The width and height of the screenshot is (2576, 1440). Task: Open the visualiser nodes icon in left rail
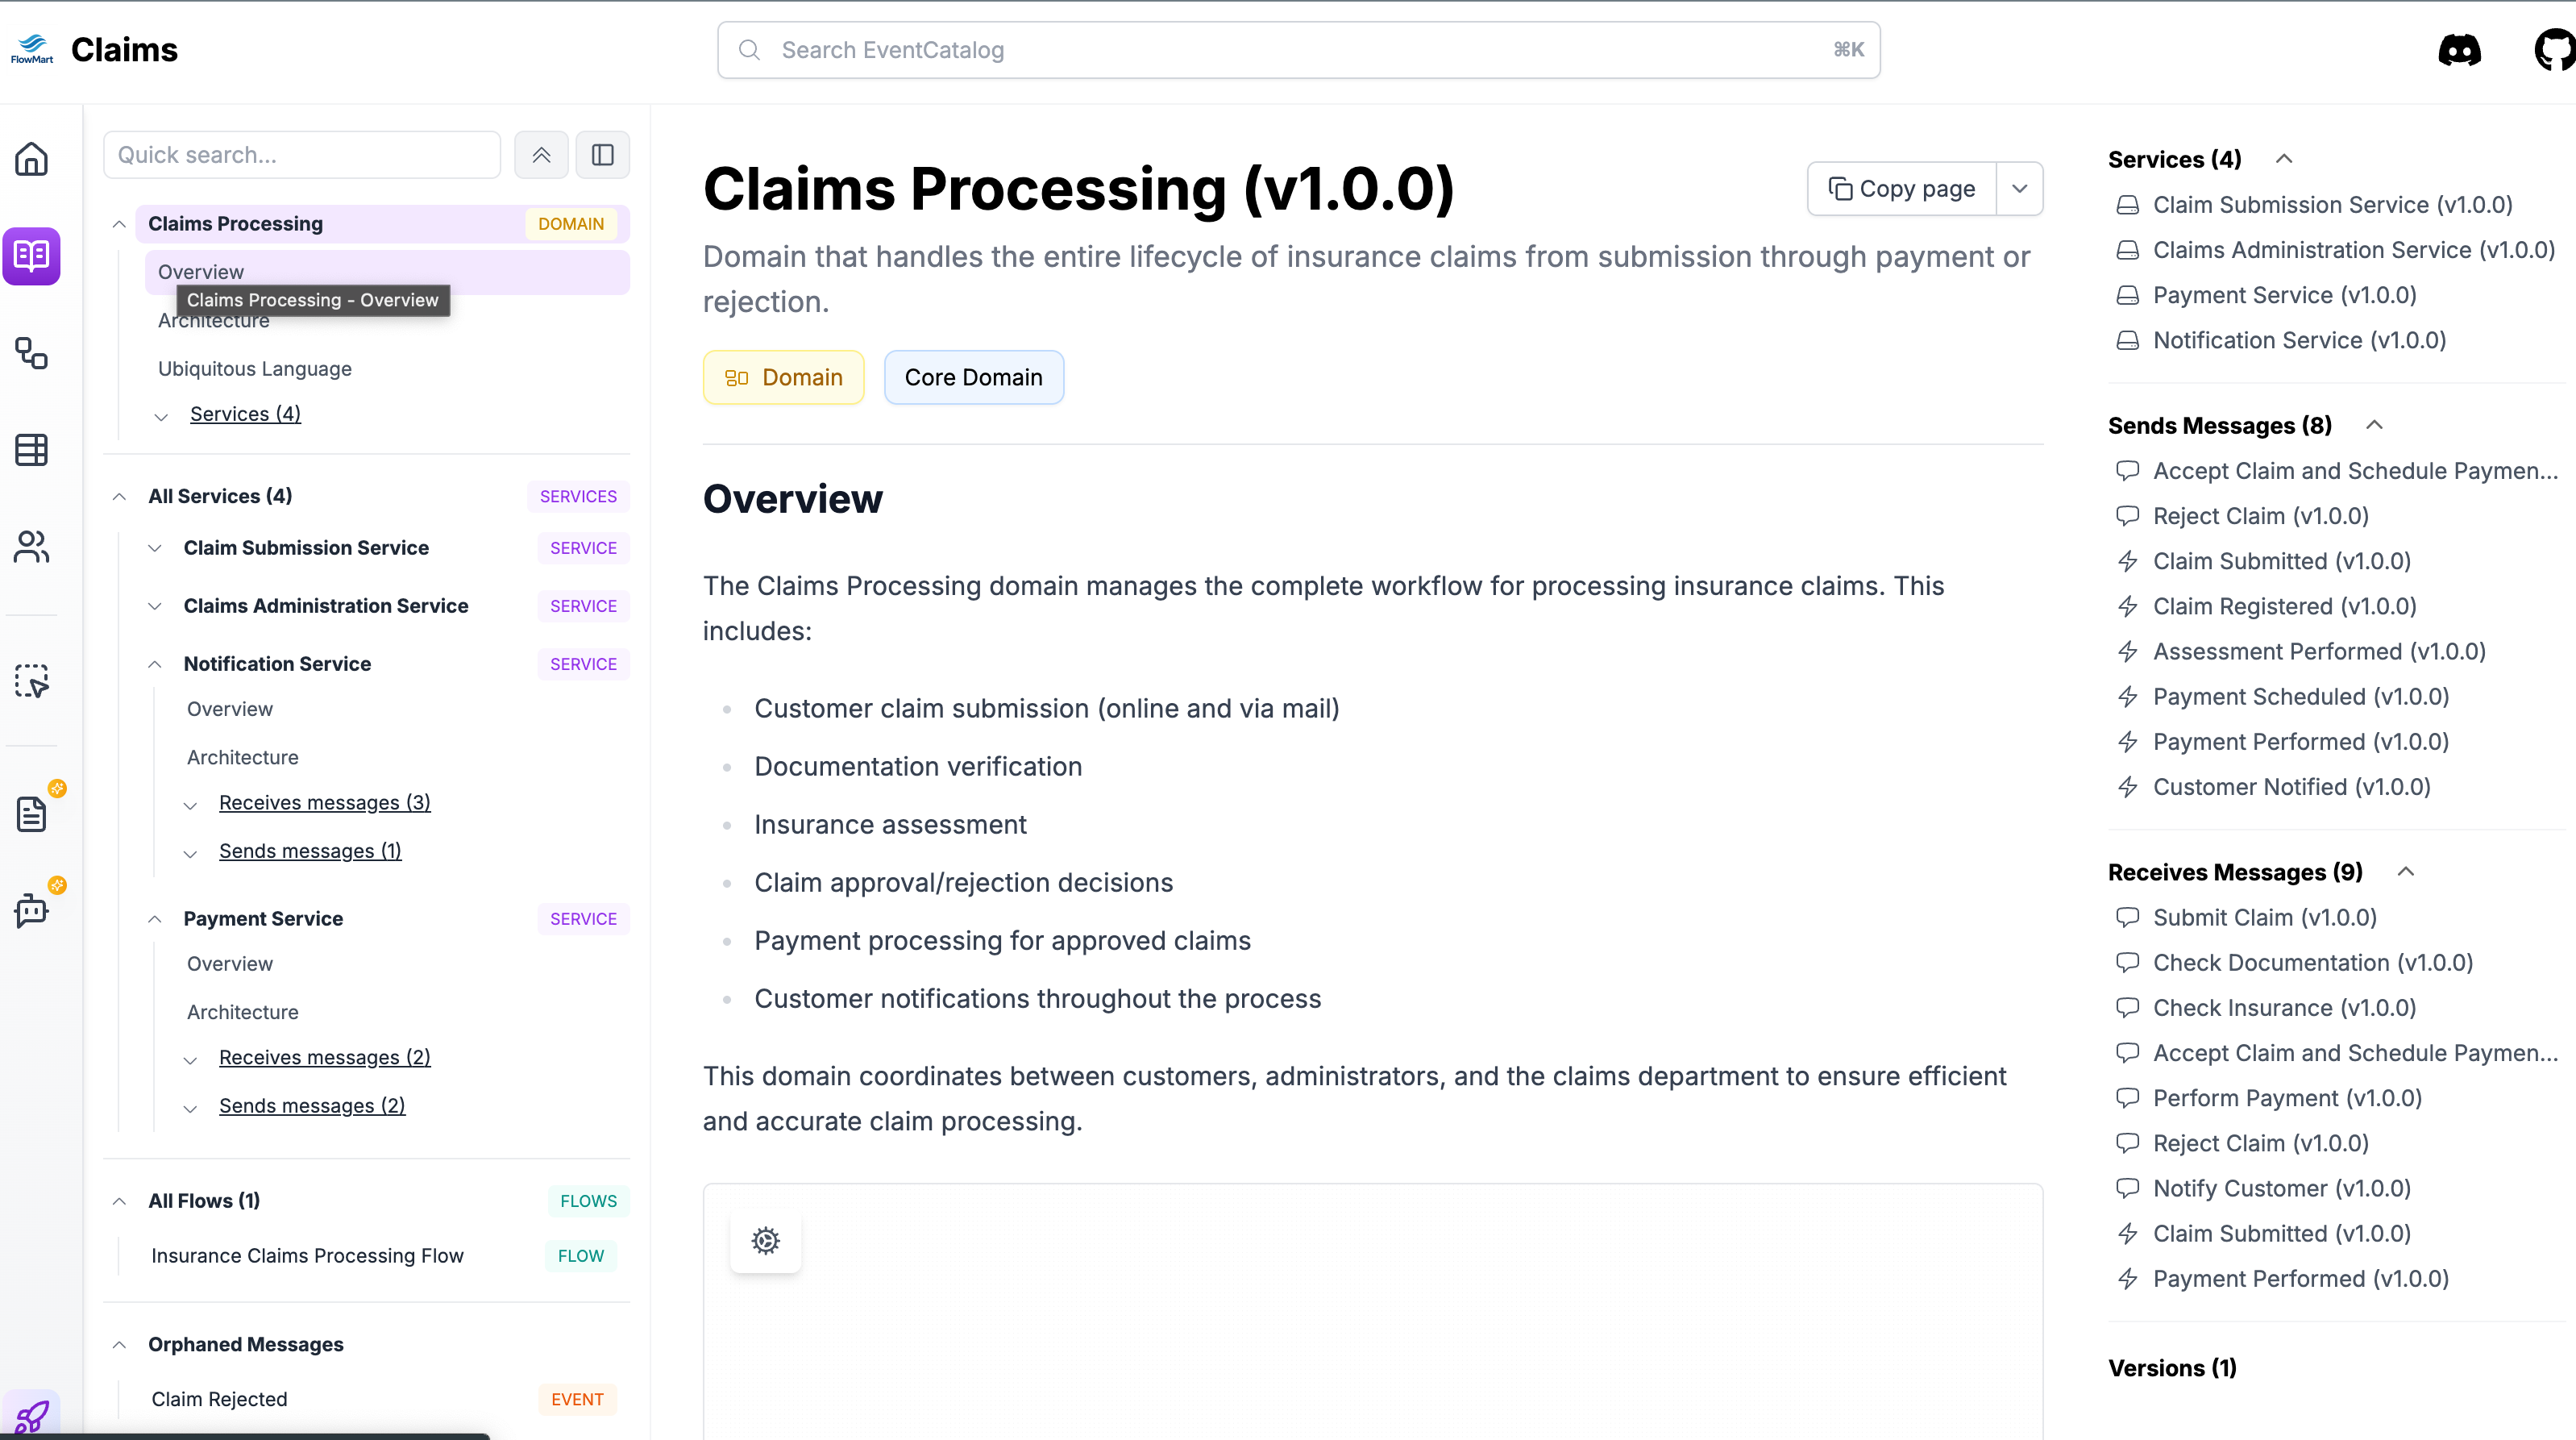pos(31,353)
